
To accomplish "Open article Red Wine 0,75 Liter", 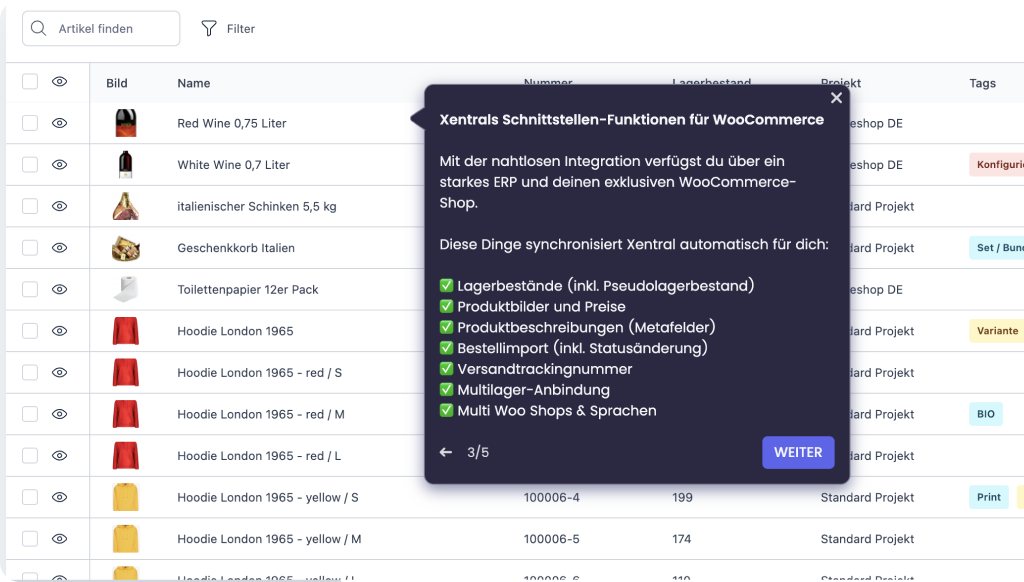I will (232, 123).
